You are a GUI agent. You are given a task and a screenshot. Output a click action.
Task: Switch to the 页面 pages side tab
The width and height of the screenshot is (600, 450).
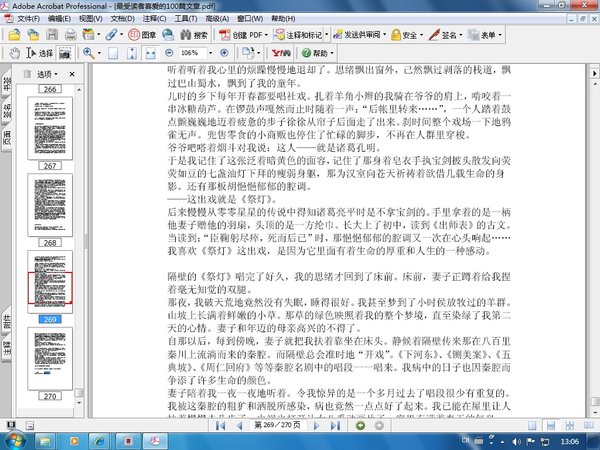point(7,139)
